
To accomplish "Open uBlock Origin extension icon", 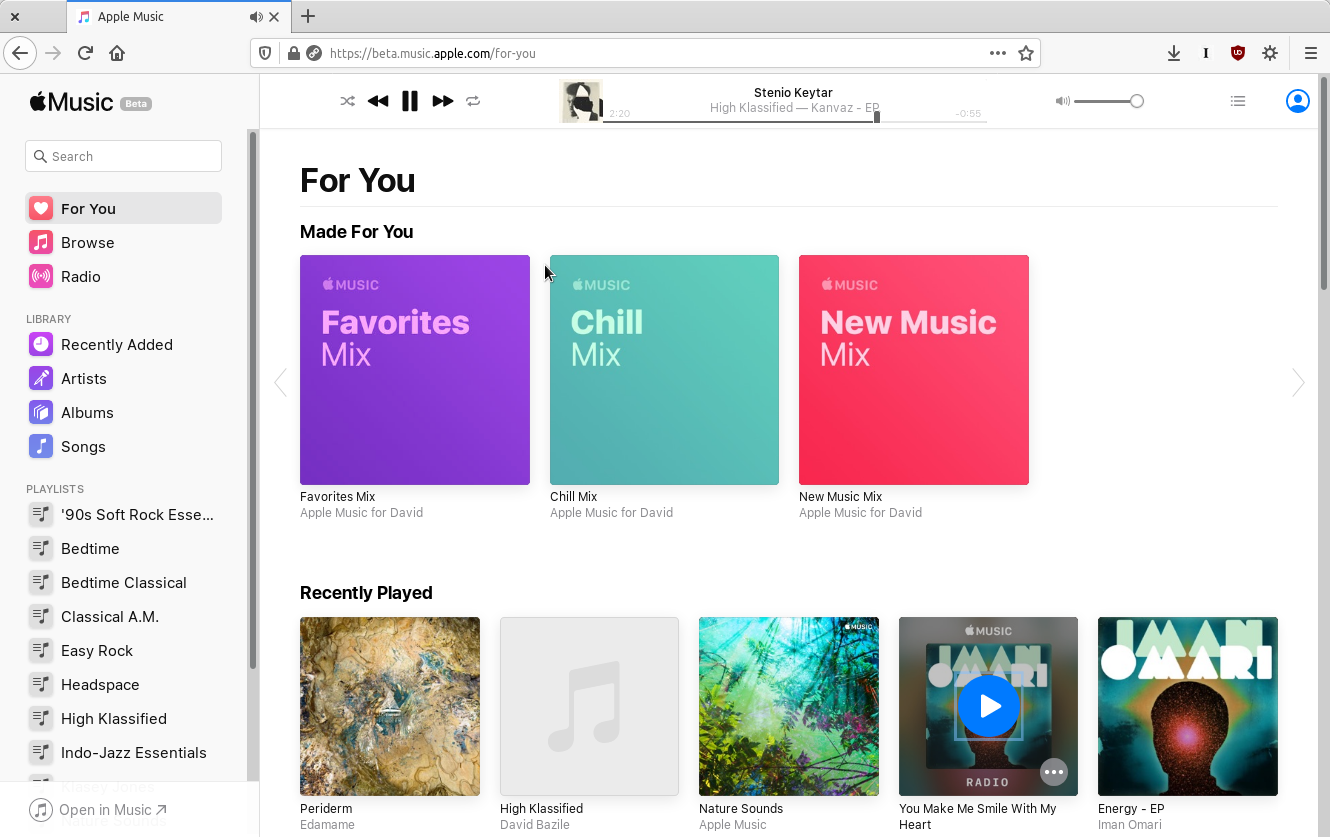I will pos(1238,53).
